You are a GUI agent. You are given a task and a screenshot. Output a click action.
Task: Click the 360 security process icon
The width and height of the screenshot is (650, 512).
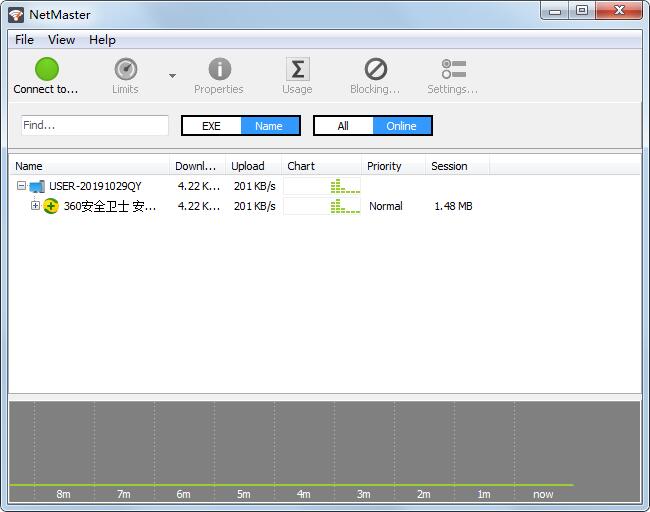point(51,206)
